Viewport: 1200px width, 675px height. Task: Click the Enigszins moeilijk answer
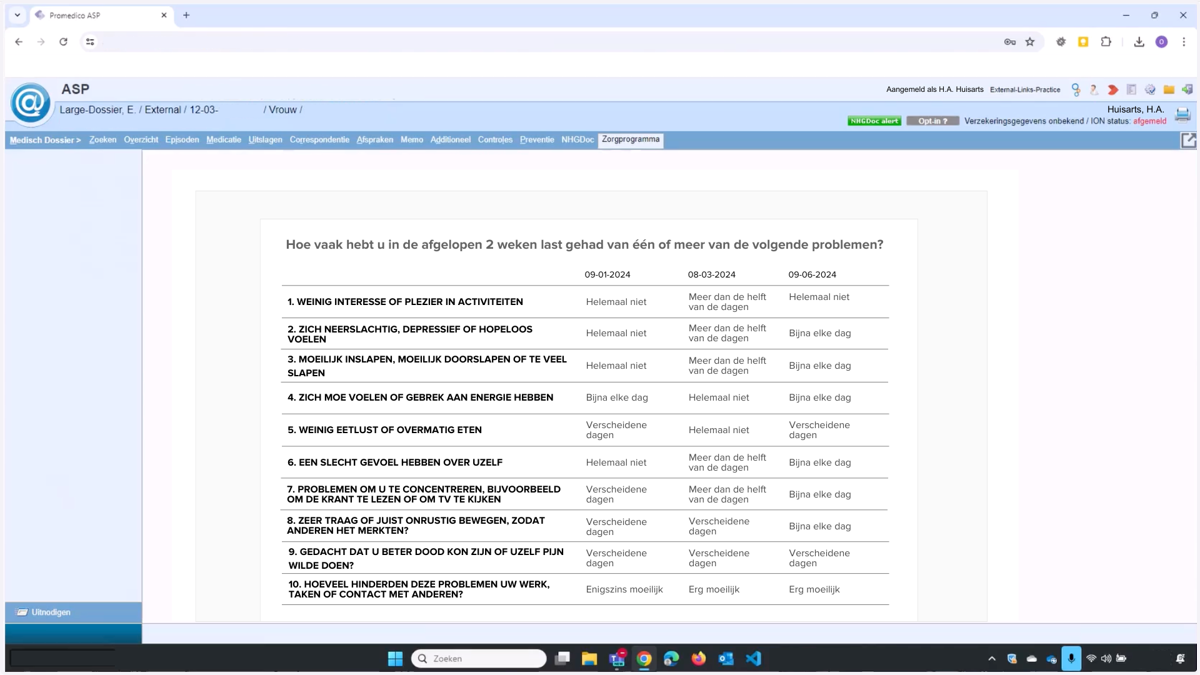(624, 590)
